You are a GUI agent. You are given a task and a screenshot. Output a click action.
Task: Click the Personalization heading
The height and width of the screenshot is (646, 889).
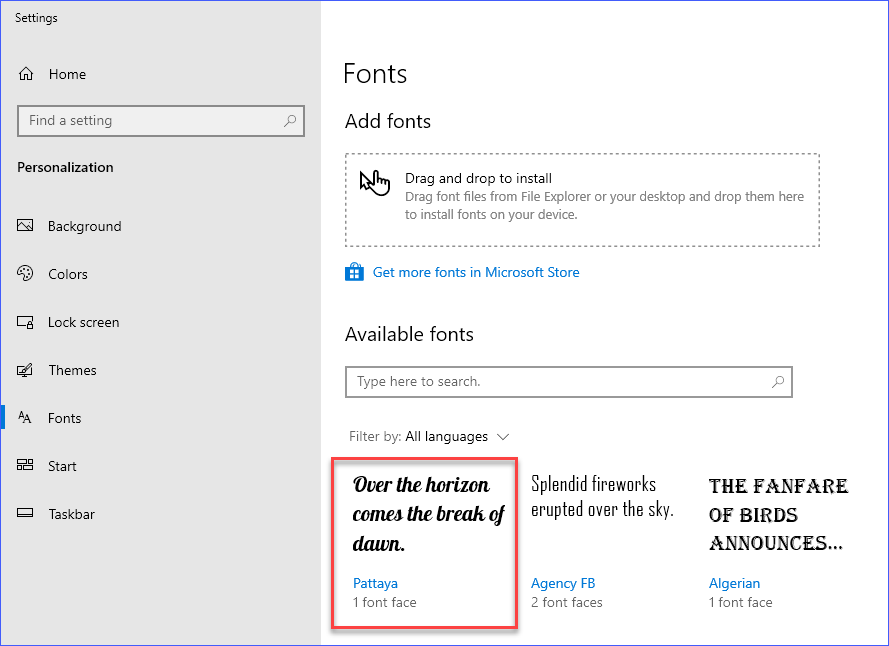(x=65, y=167)
